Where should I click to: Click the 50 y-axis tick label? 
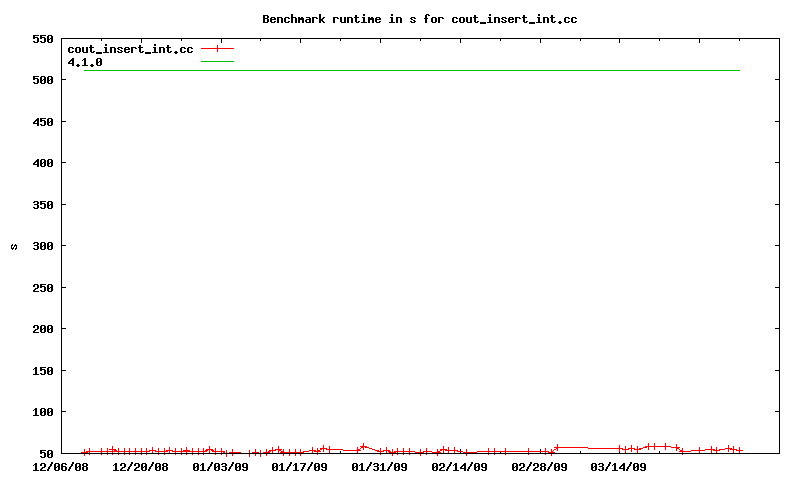(x=46, y=454)
